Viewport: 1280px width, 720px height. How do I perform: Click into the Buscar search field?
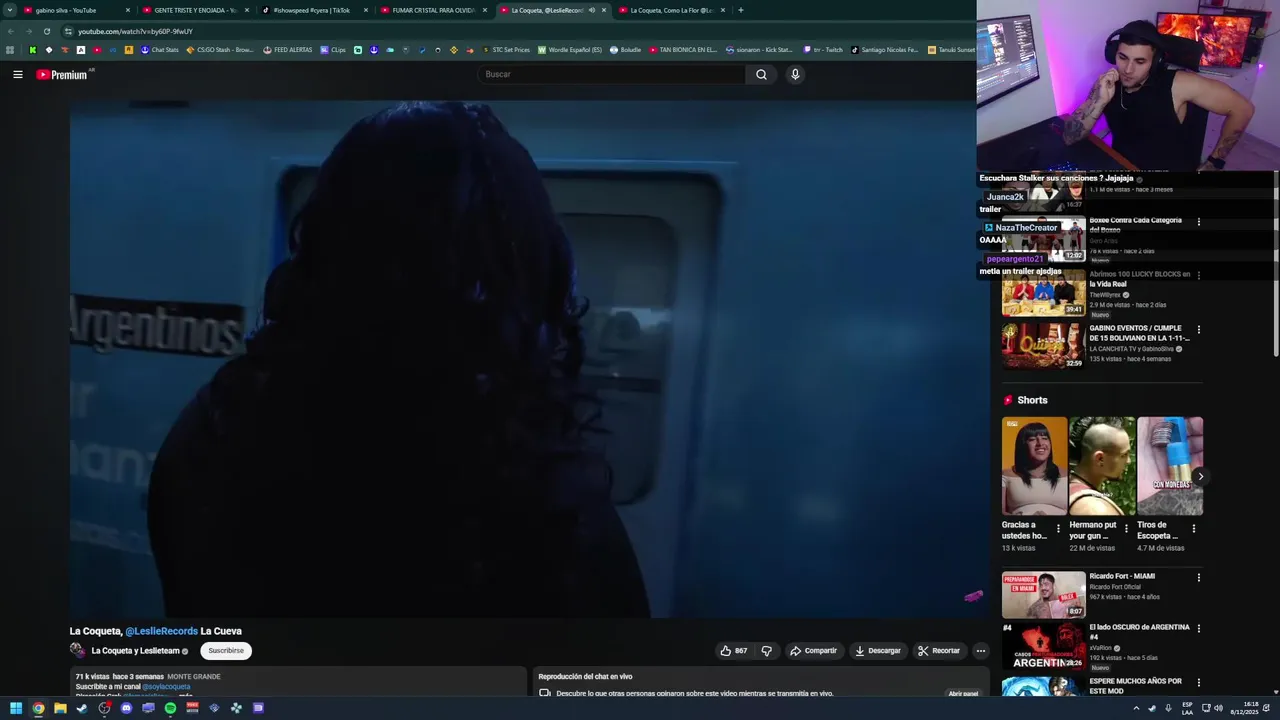[x=612, y=74]
